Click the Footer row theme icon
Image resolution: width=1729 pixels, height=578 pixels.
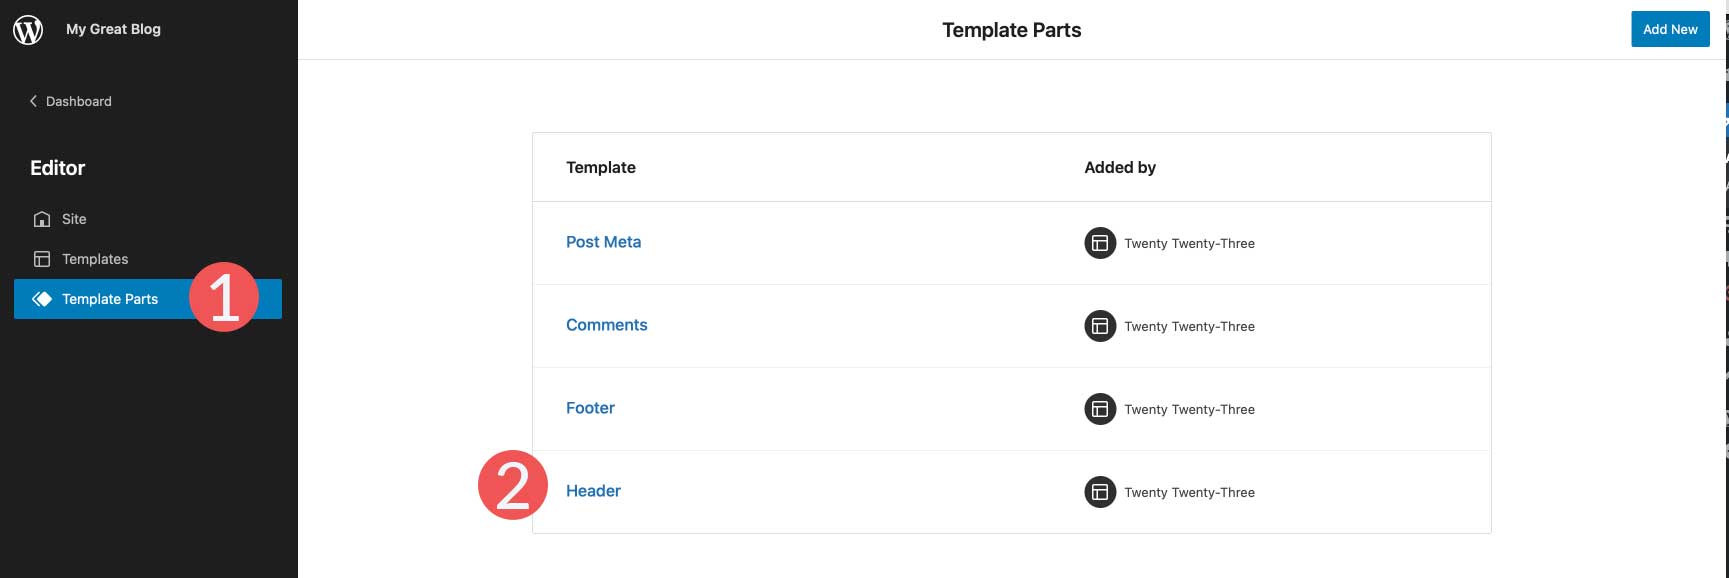click(1100, 409)
